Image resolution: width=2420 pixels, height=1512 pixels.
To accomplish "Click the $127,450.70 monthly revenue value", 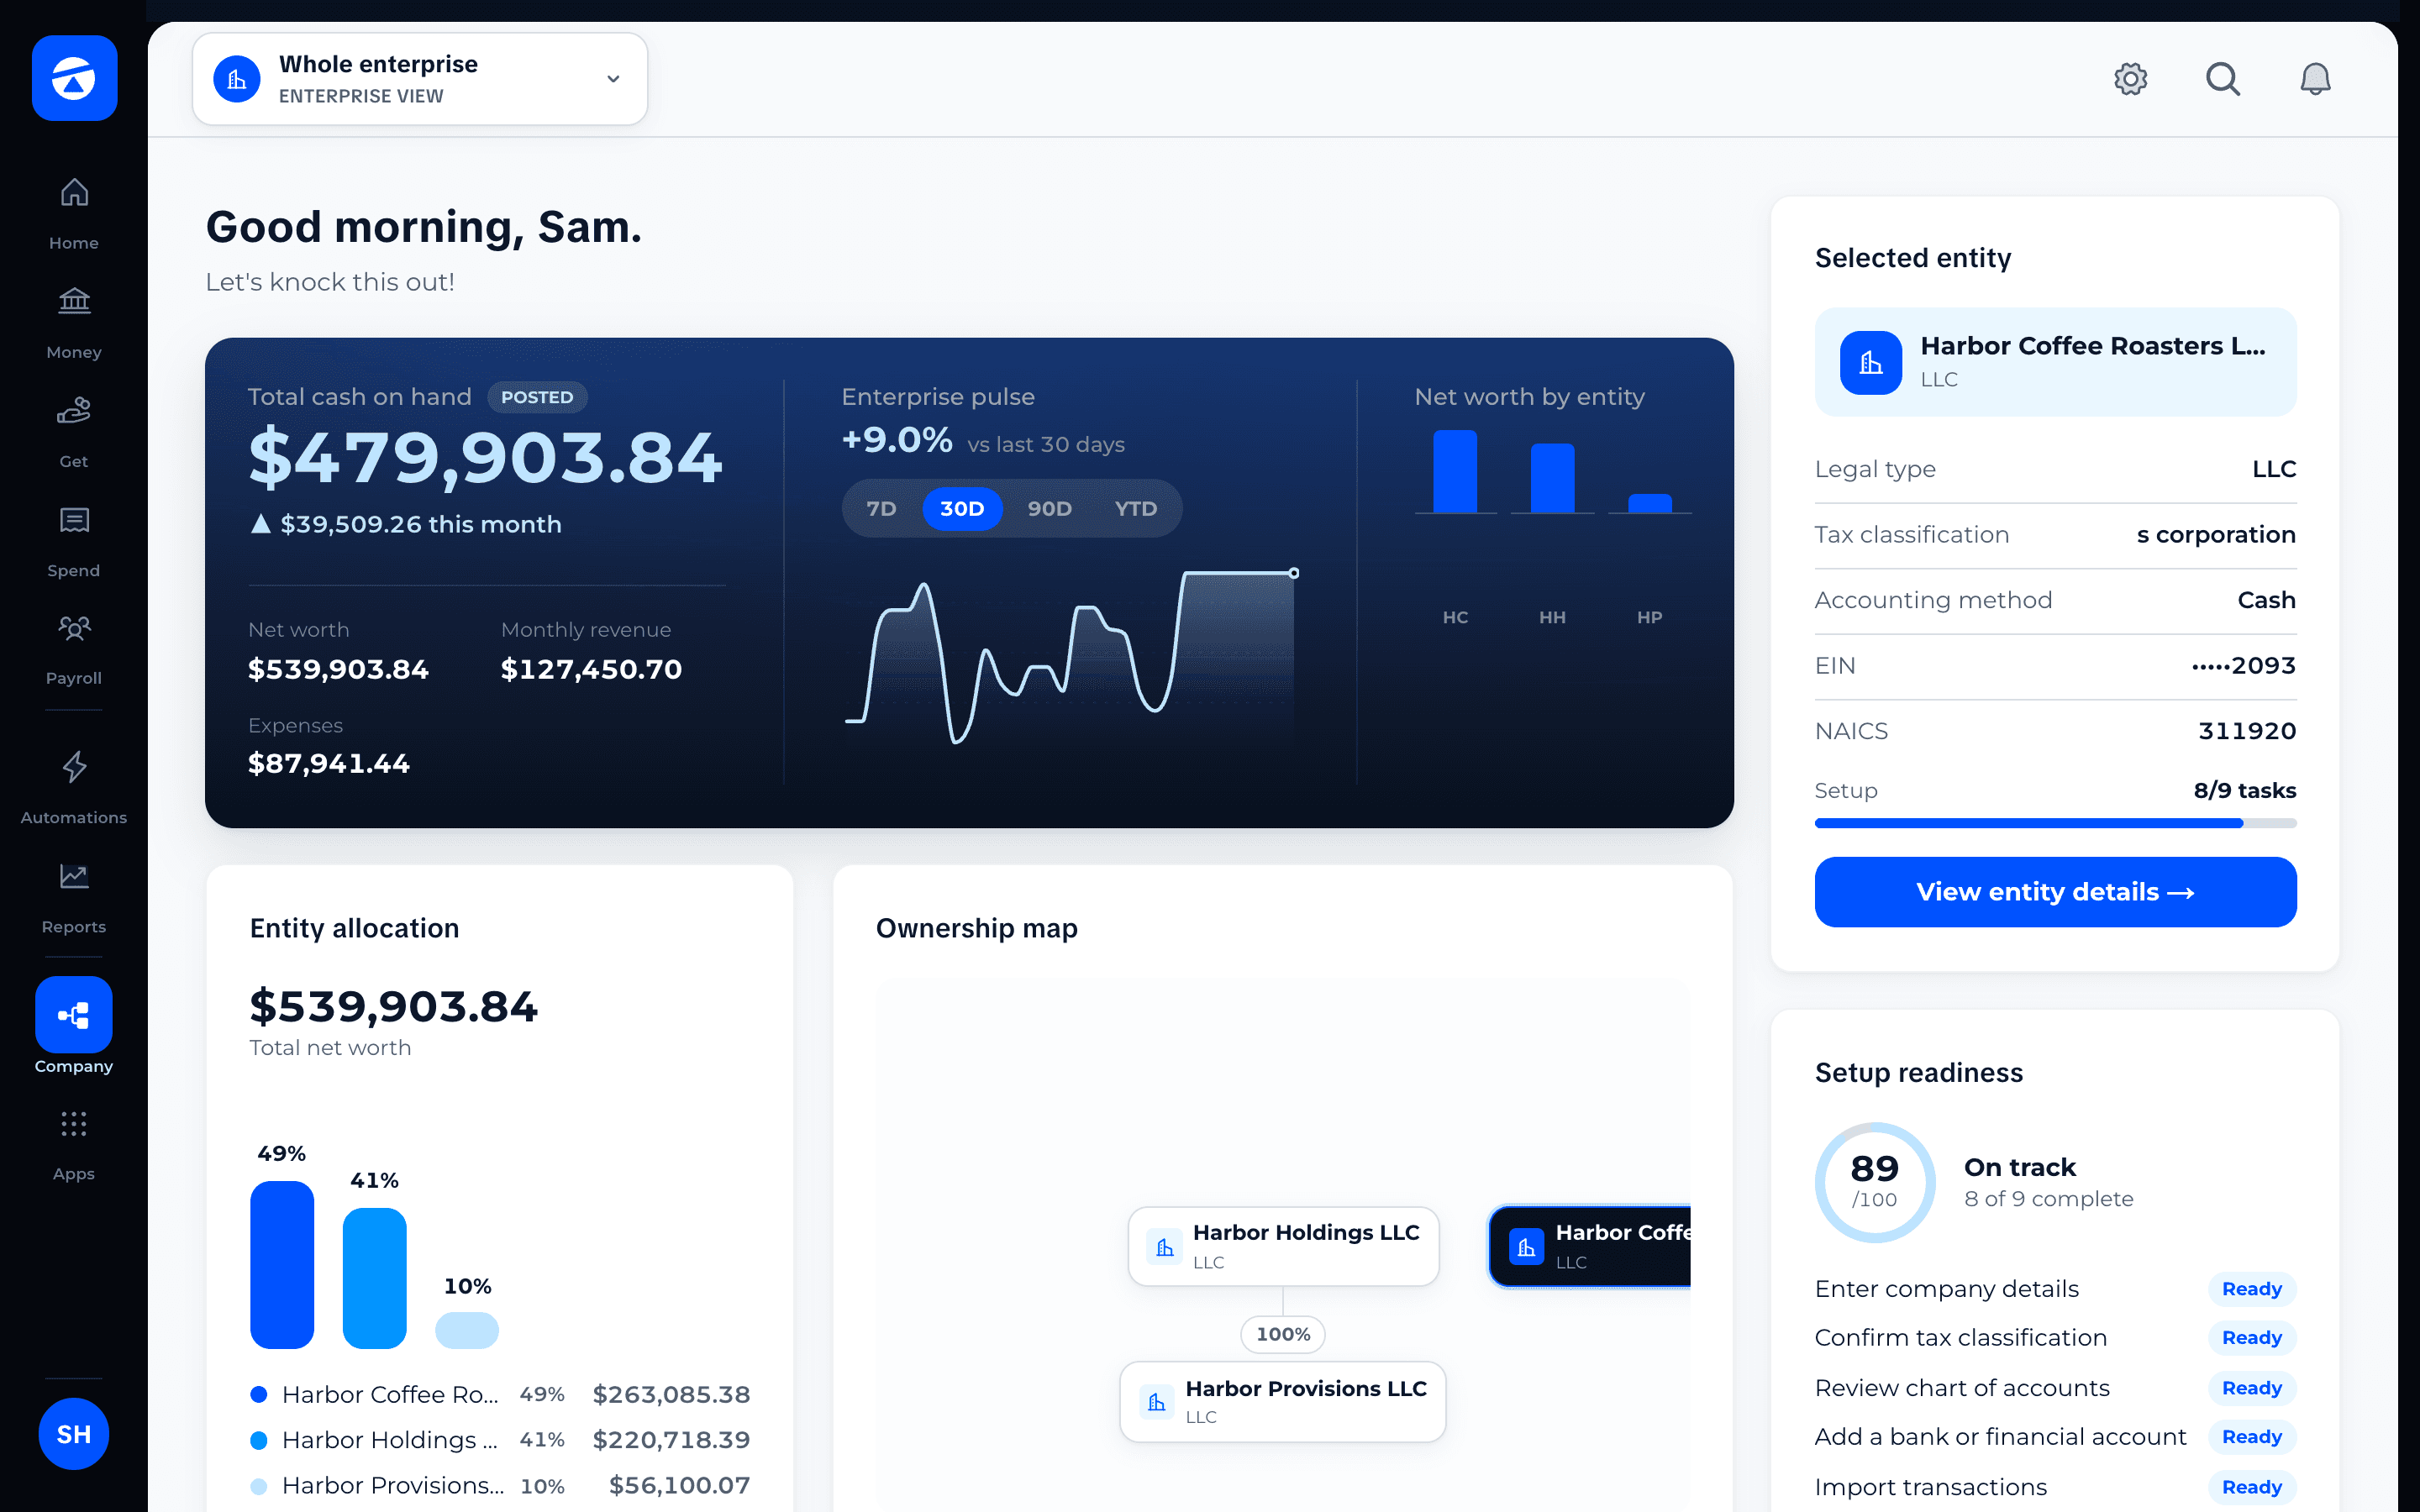I will pos(591,669).
